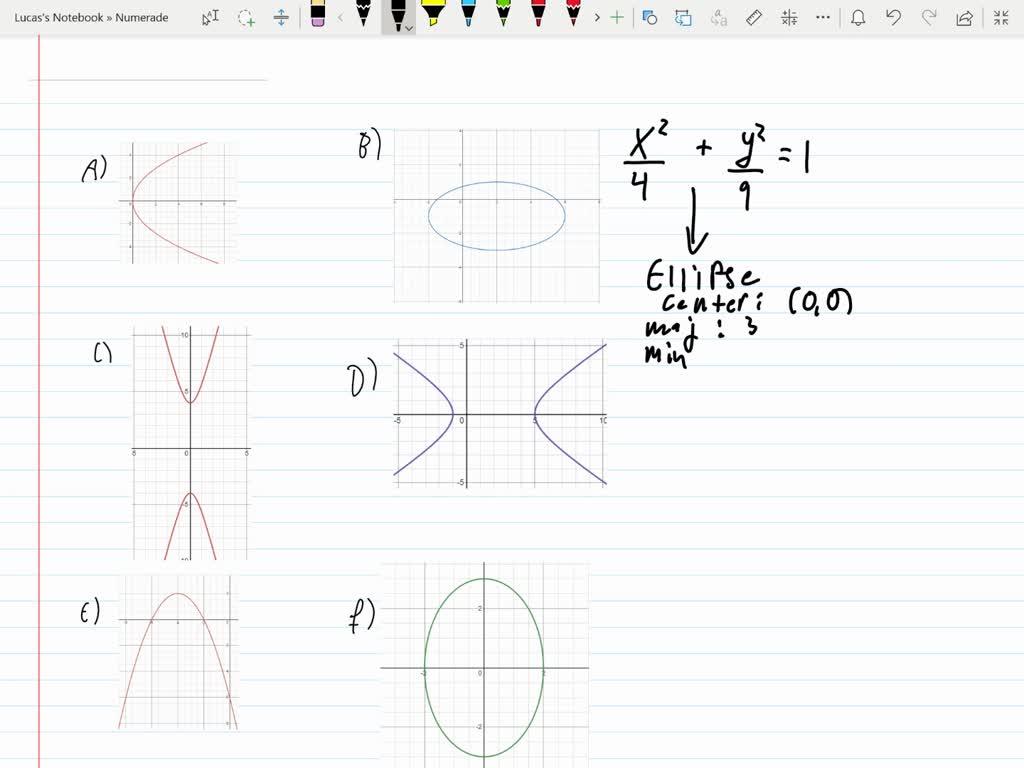Toggle the Ruler on the canvas
Screen dimensions: 1024x768
[x=754, y=17]
